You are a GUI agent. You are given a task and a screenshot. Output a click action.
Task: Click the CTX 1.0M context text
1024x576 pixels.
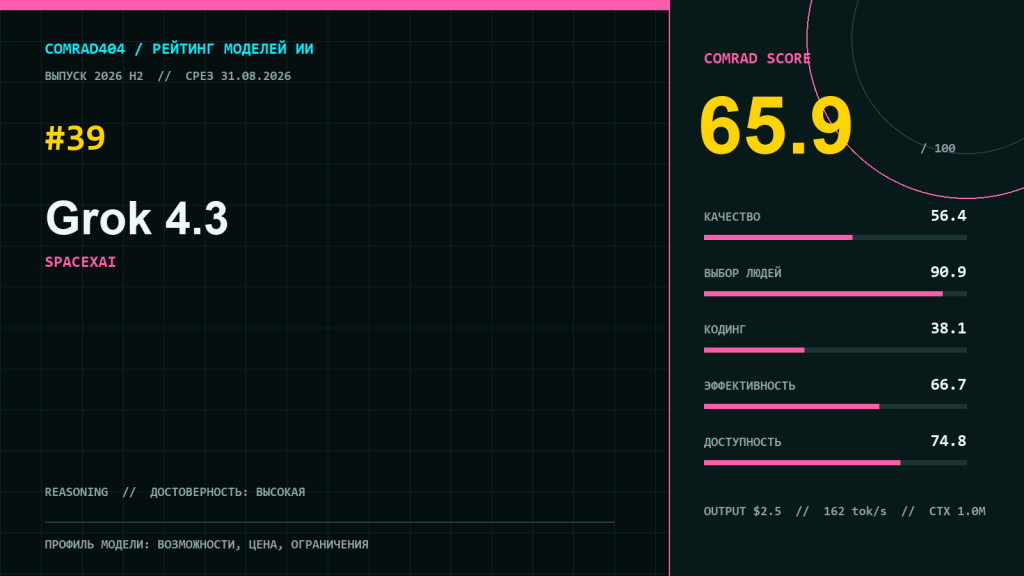click(x=957, y=511)
